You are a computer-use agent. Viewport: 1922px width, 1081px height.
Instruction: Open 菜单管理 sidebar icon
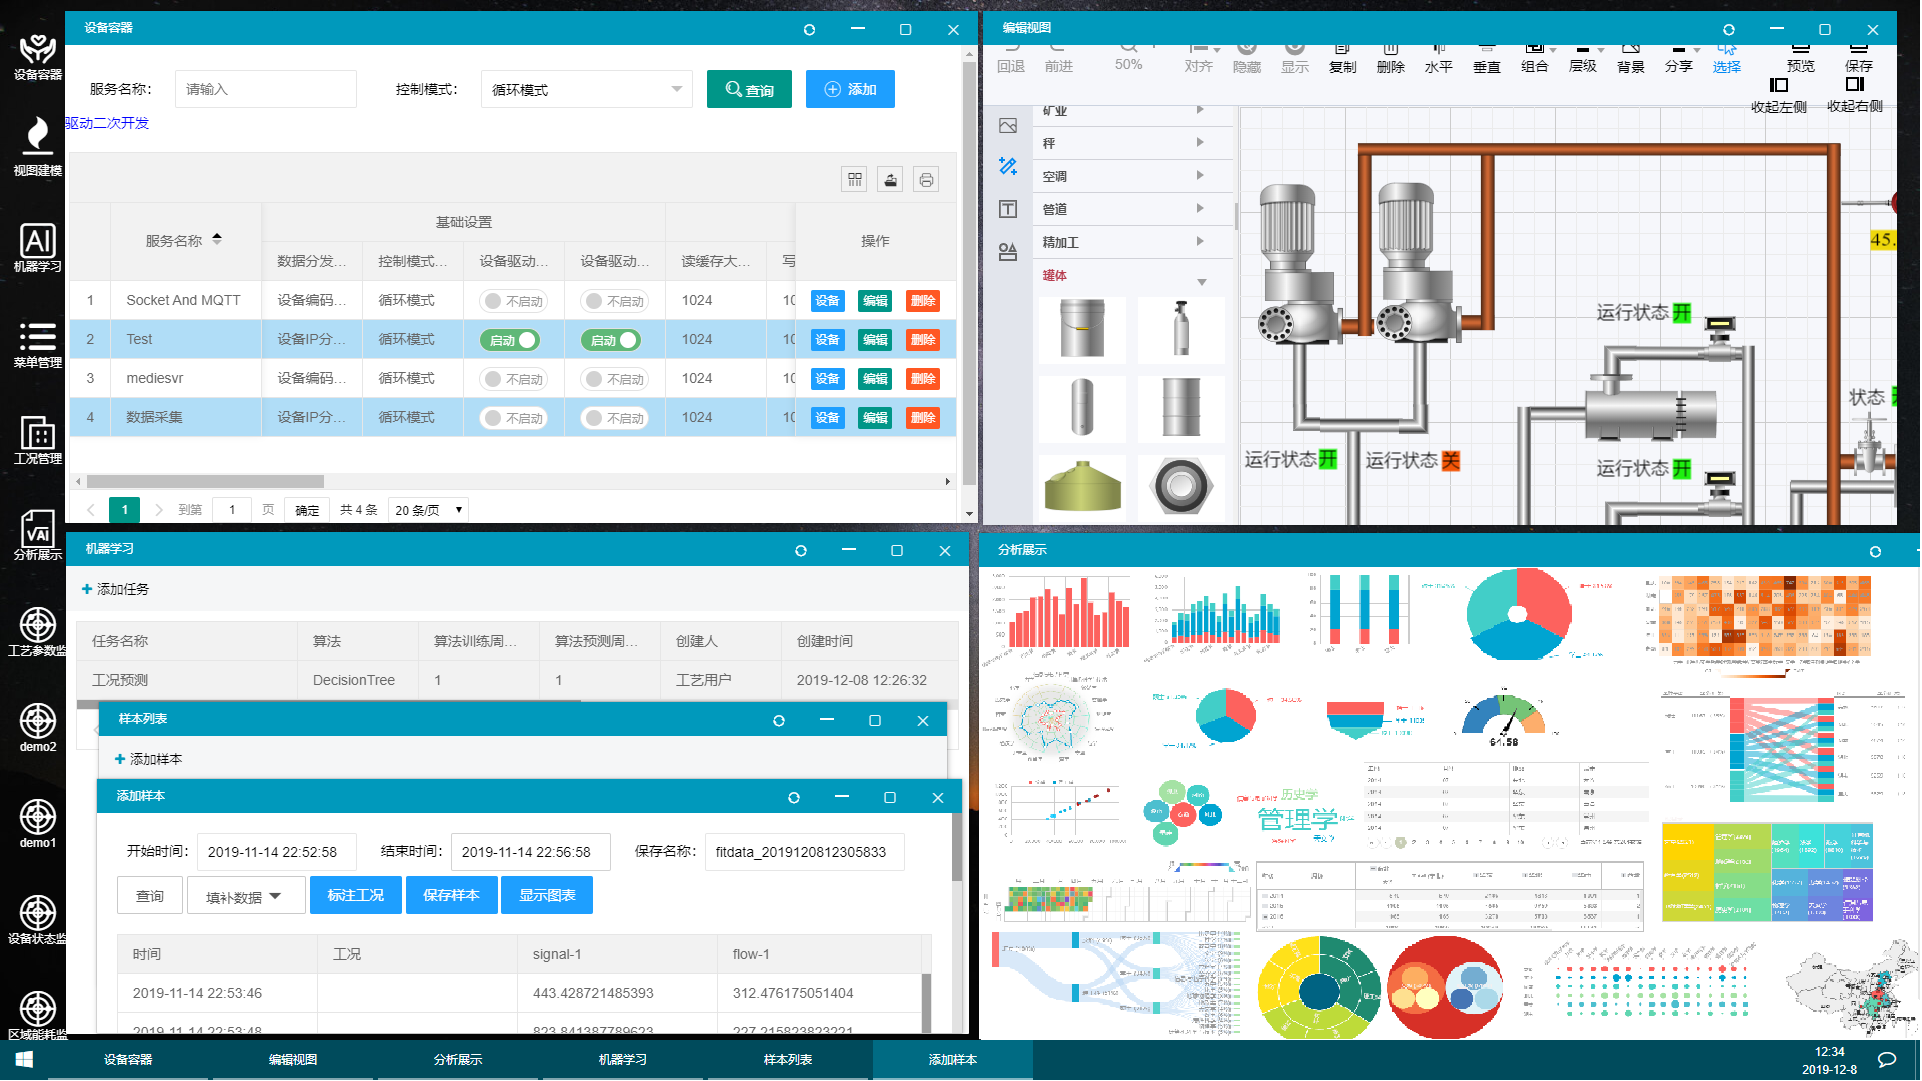[x=37, y=343]
